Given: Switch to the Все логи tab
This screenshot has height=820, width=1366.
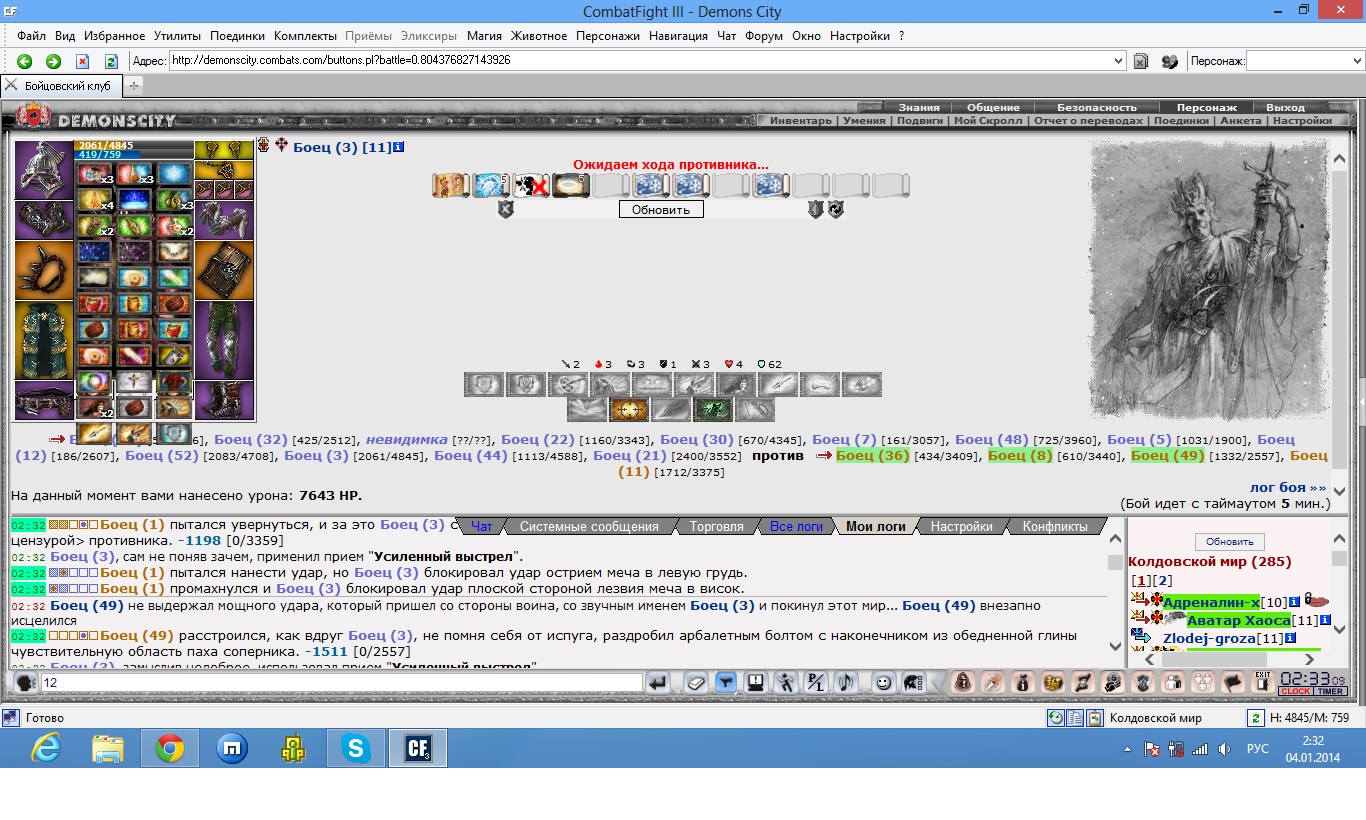Looking at the screenshot, I should 796,526.
